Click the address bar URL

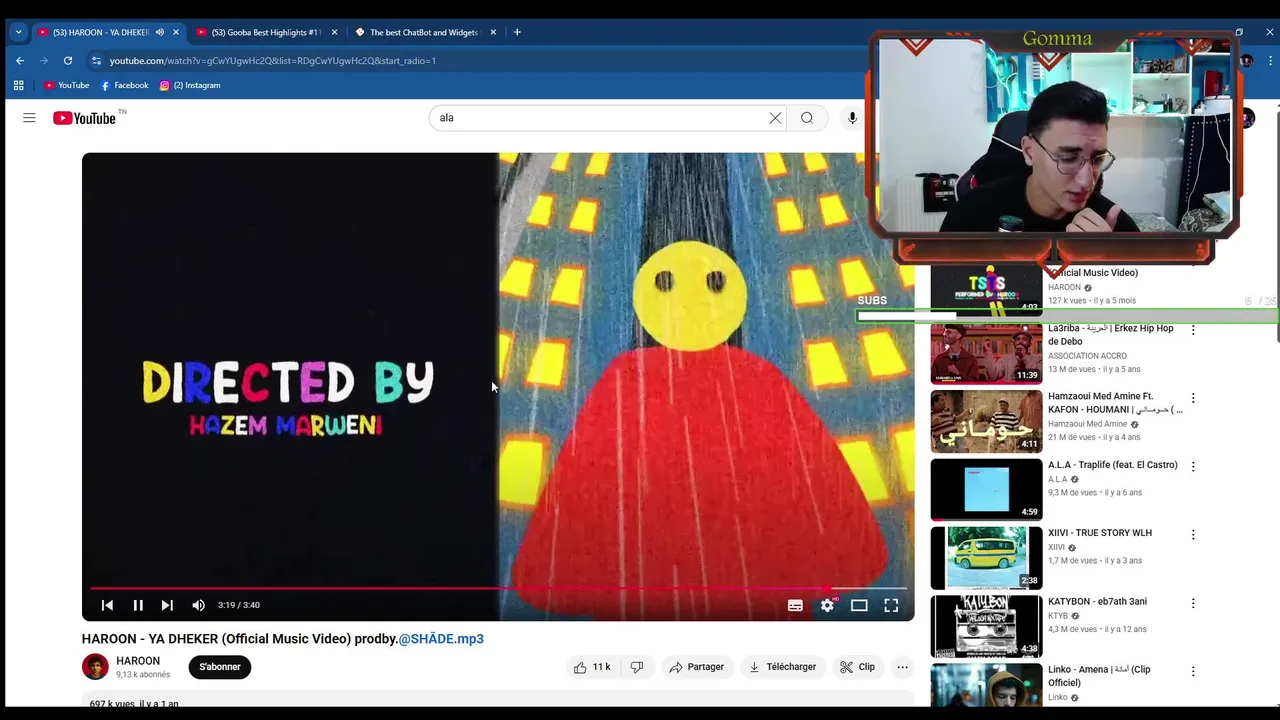[x=273, y=61]
